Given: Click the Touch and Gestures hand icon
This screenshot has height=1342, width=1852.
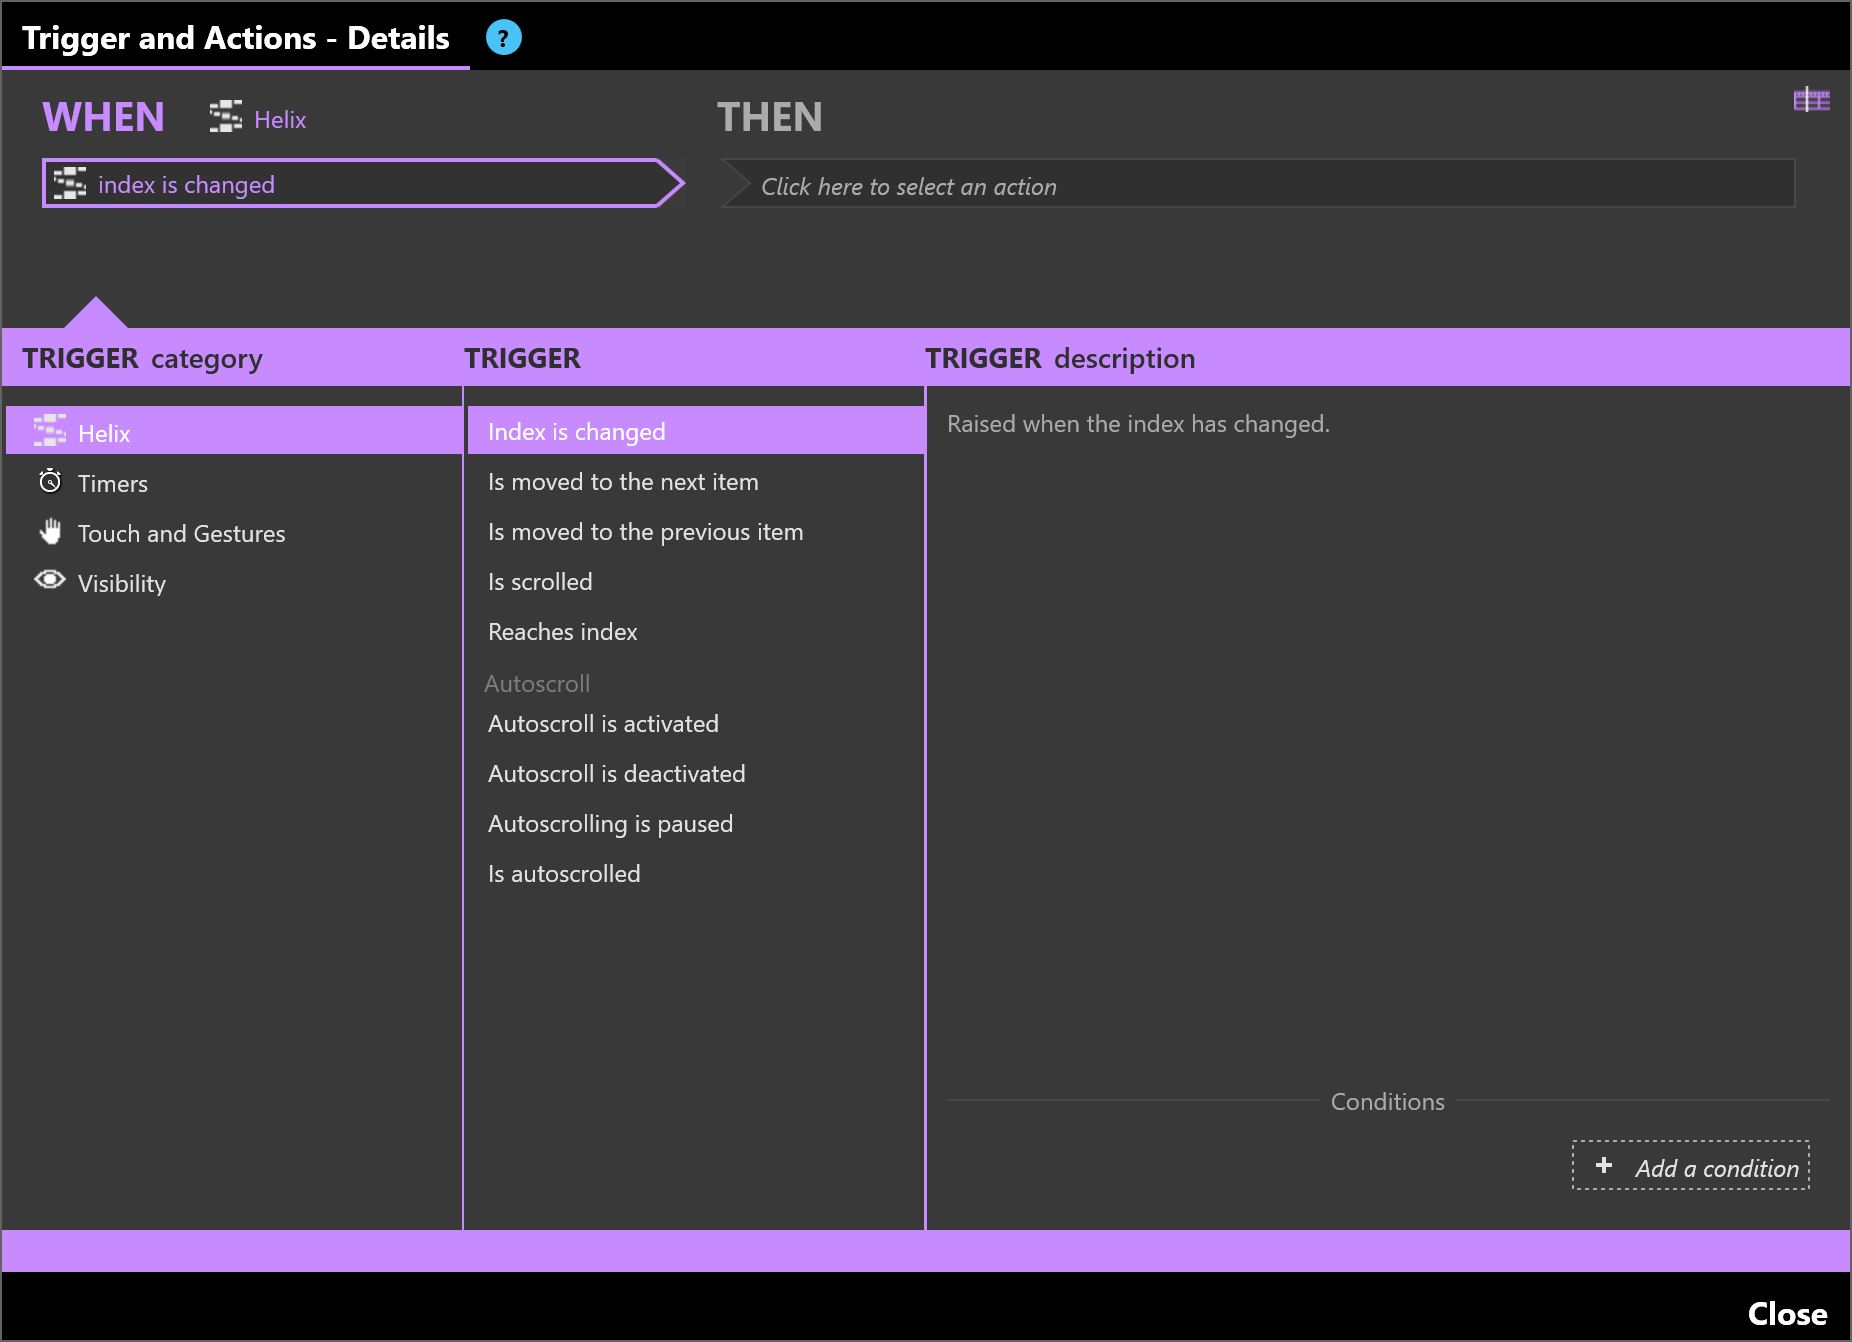Looking at the screenshot, I should [50, 531].
